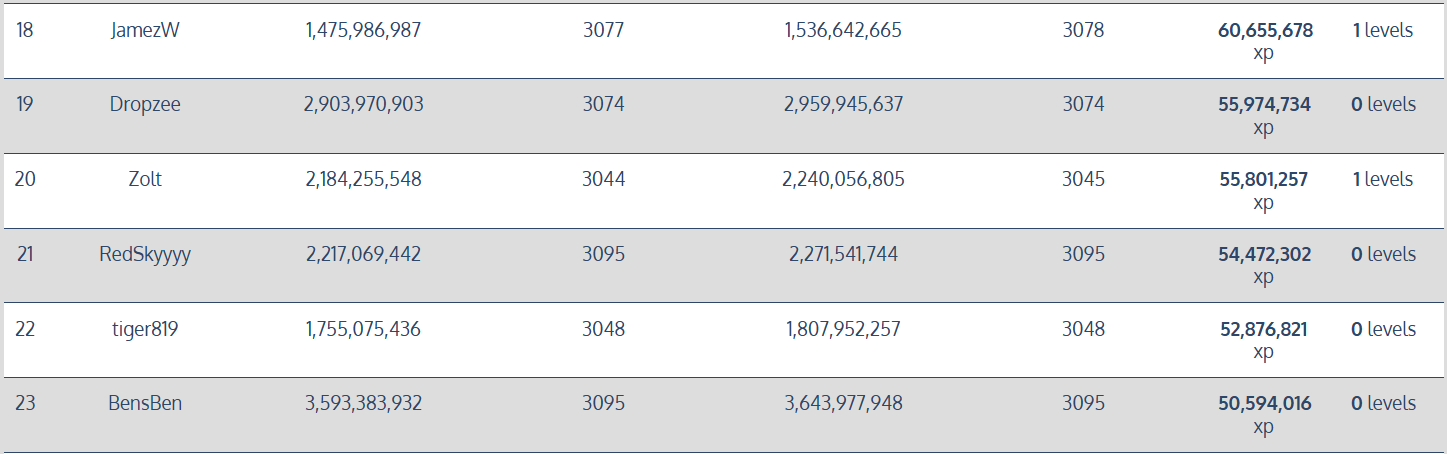Click RedSkyyyy's 54,472,302 xp gain
Screen dimensions: 1447x454
(x=1264, y=265)
